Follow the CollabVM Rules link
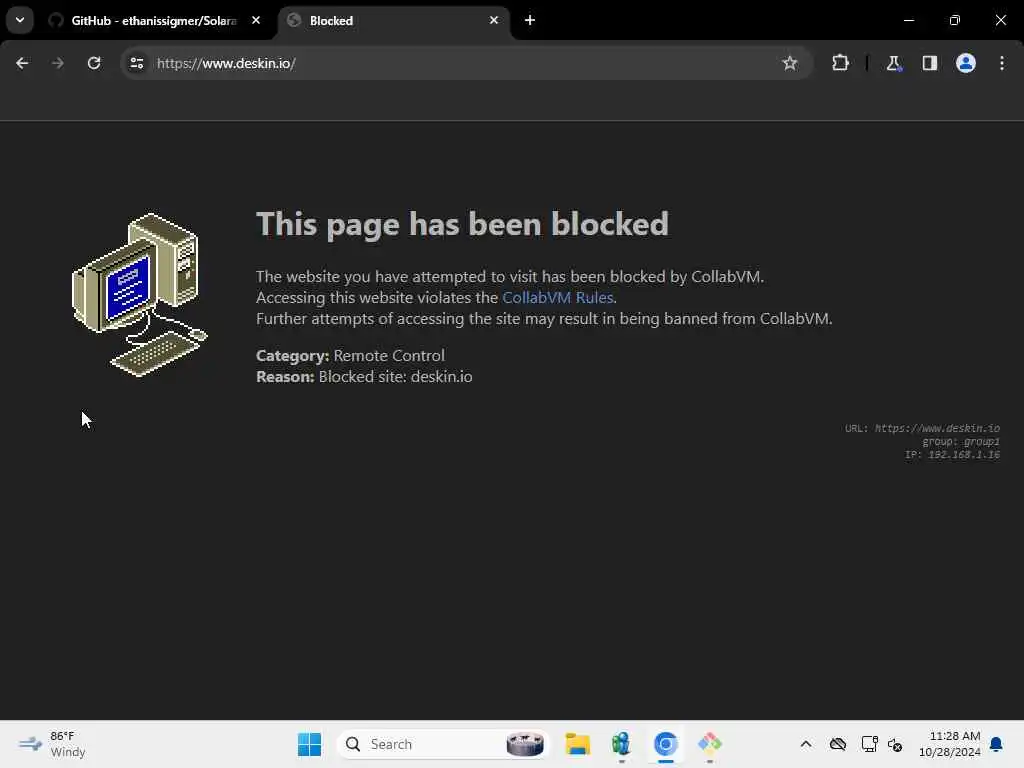Image resolution: width=1024 pixels, height=768 pixels. pyautogui.click(x=557, y=298)
